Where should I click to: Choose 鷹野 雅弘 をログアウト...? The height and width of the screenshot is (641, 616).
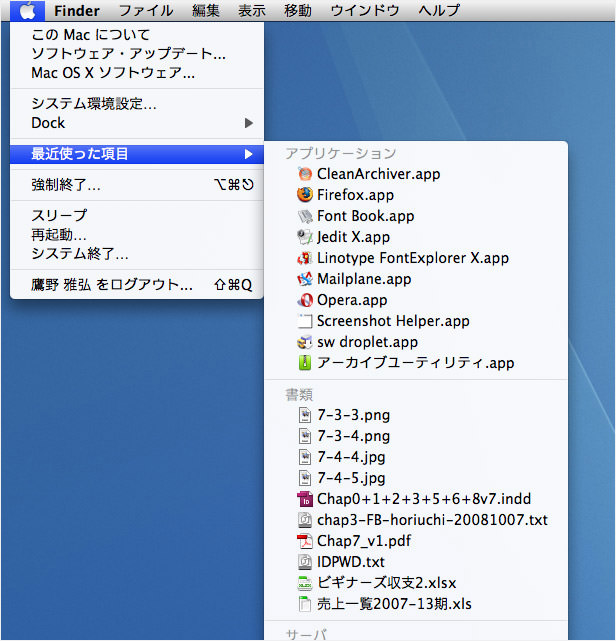tap(137, 285)
